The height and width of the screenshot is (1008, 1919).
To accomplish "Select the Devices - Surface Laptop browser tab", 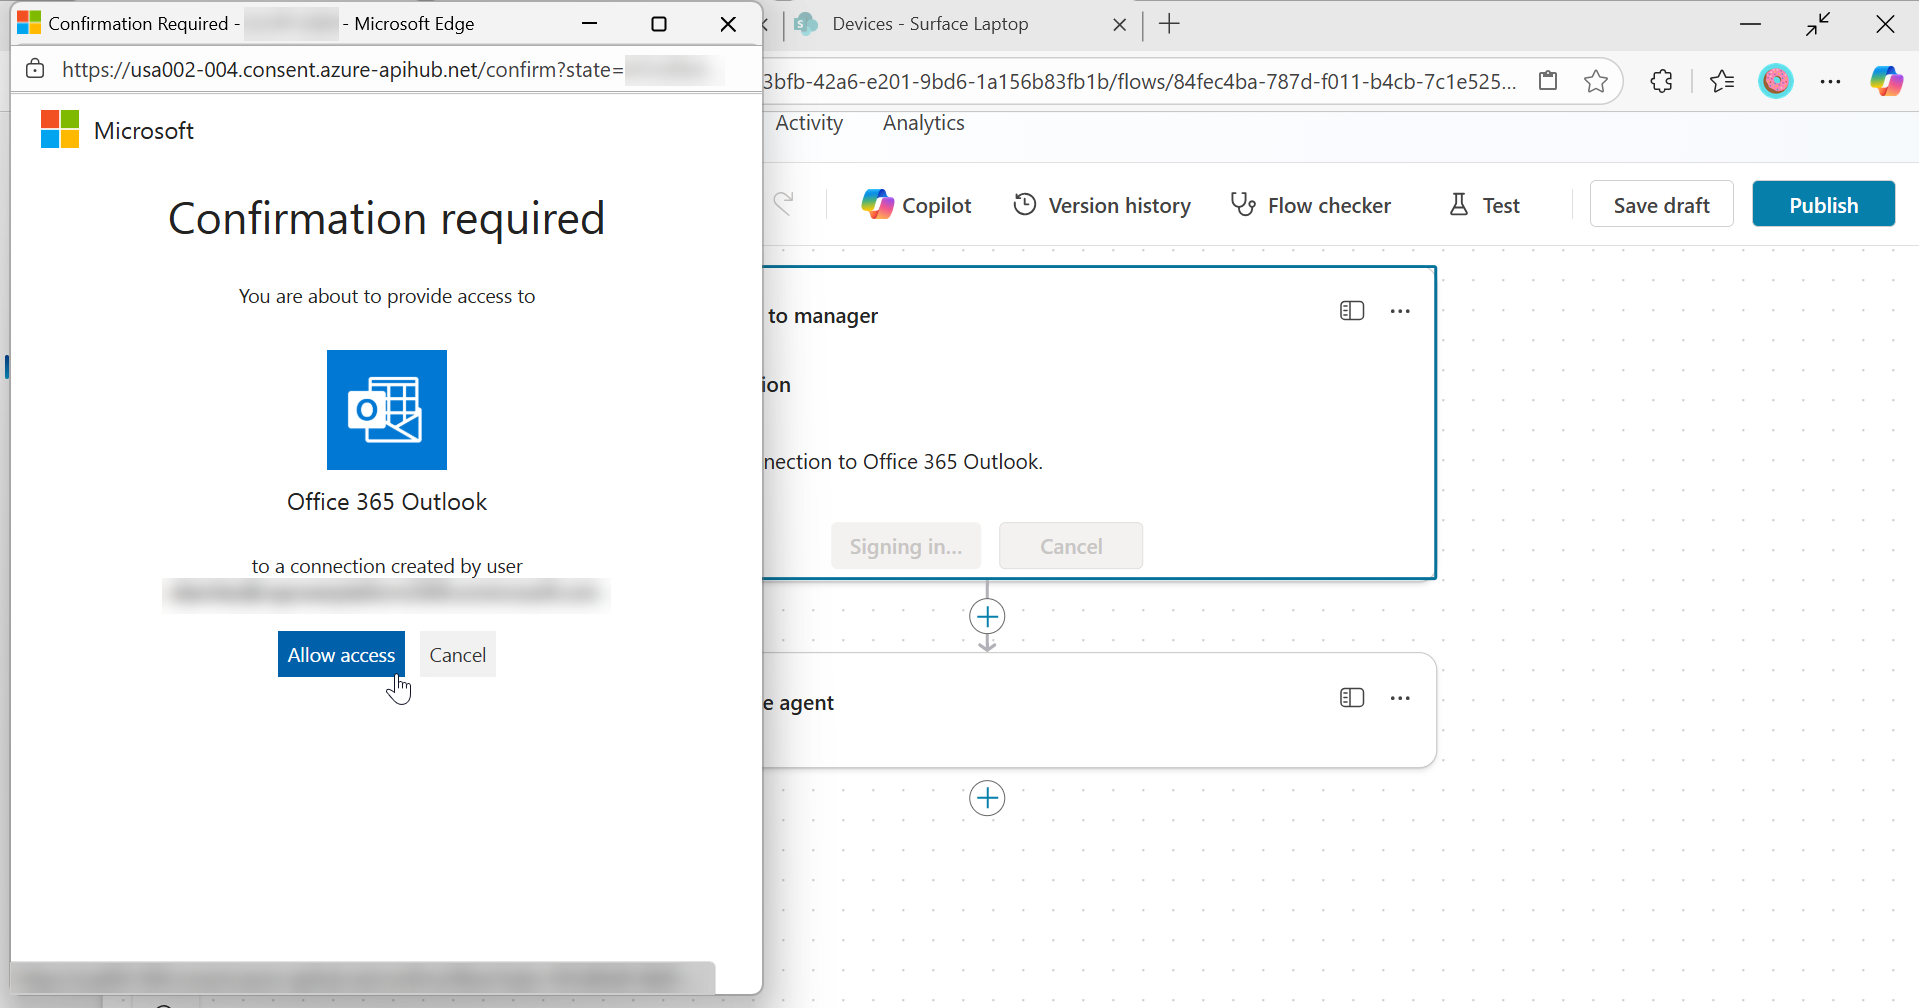I will click(x=930, y=23).
